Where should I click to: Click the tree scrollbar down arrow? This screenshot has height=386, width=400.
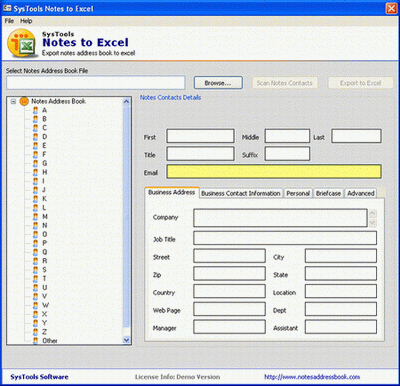126,340
